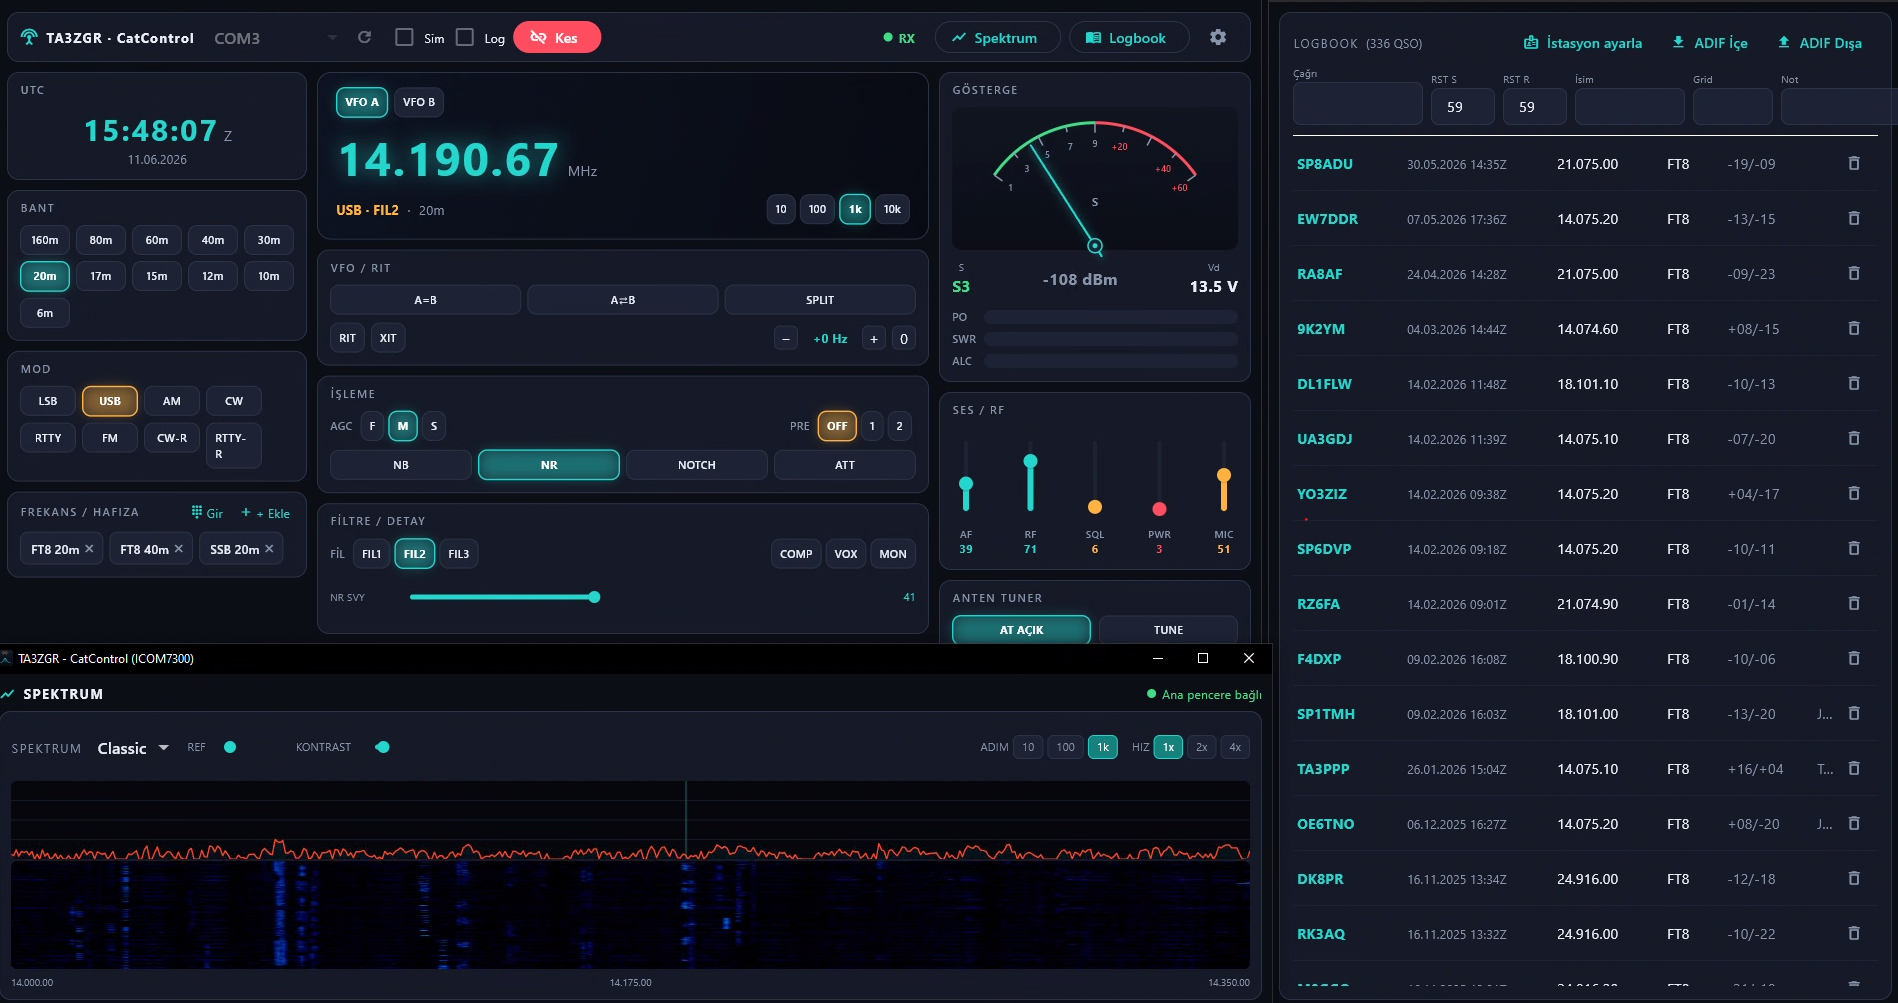Toggle the ATT attenuator
The width and height of the screenshot is (1898, 1003).
845,465
